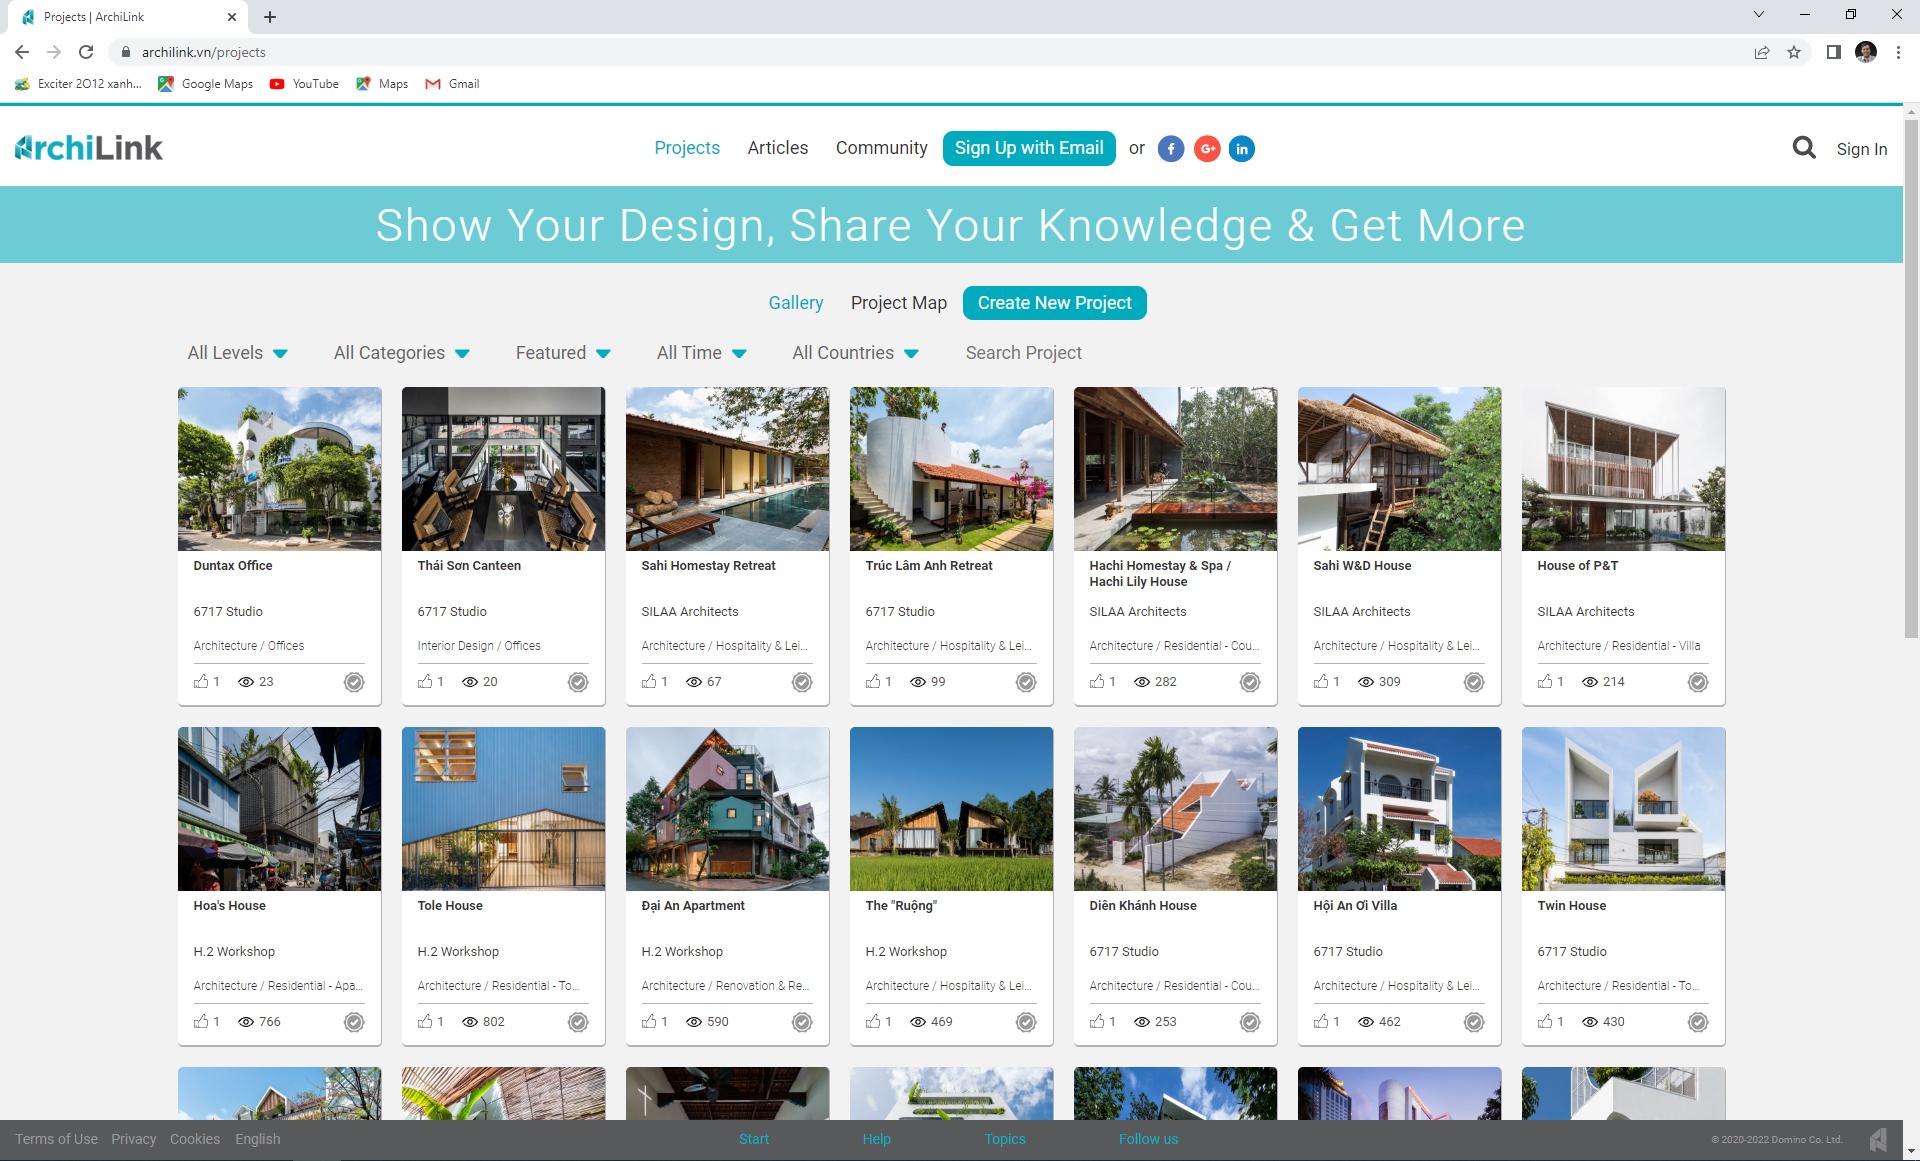This screenshot has width=1920, height=1161.
Task: Open the Topics footer menu
Action: [1005, 1139]
